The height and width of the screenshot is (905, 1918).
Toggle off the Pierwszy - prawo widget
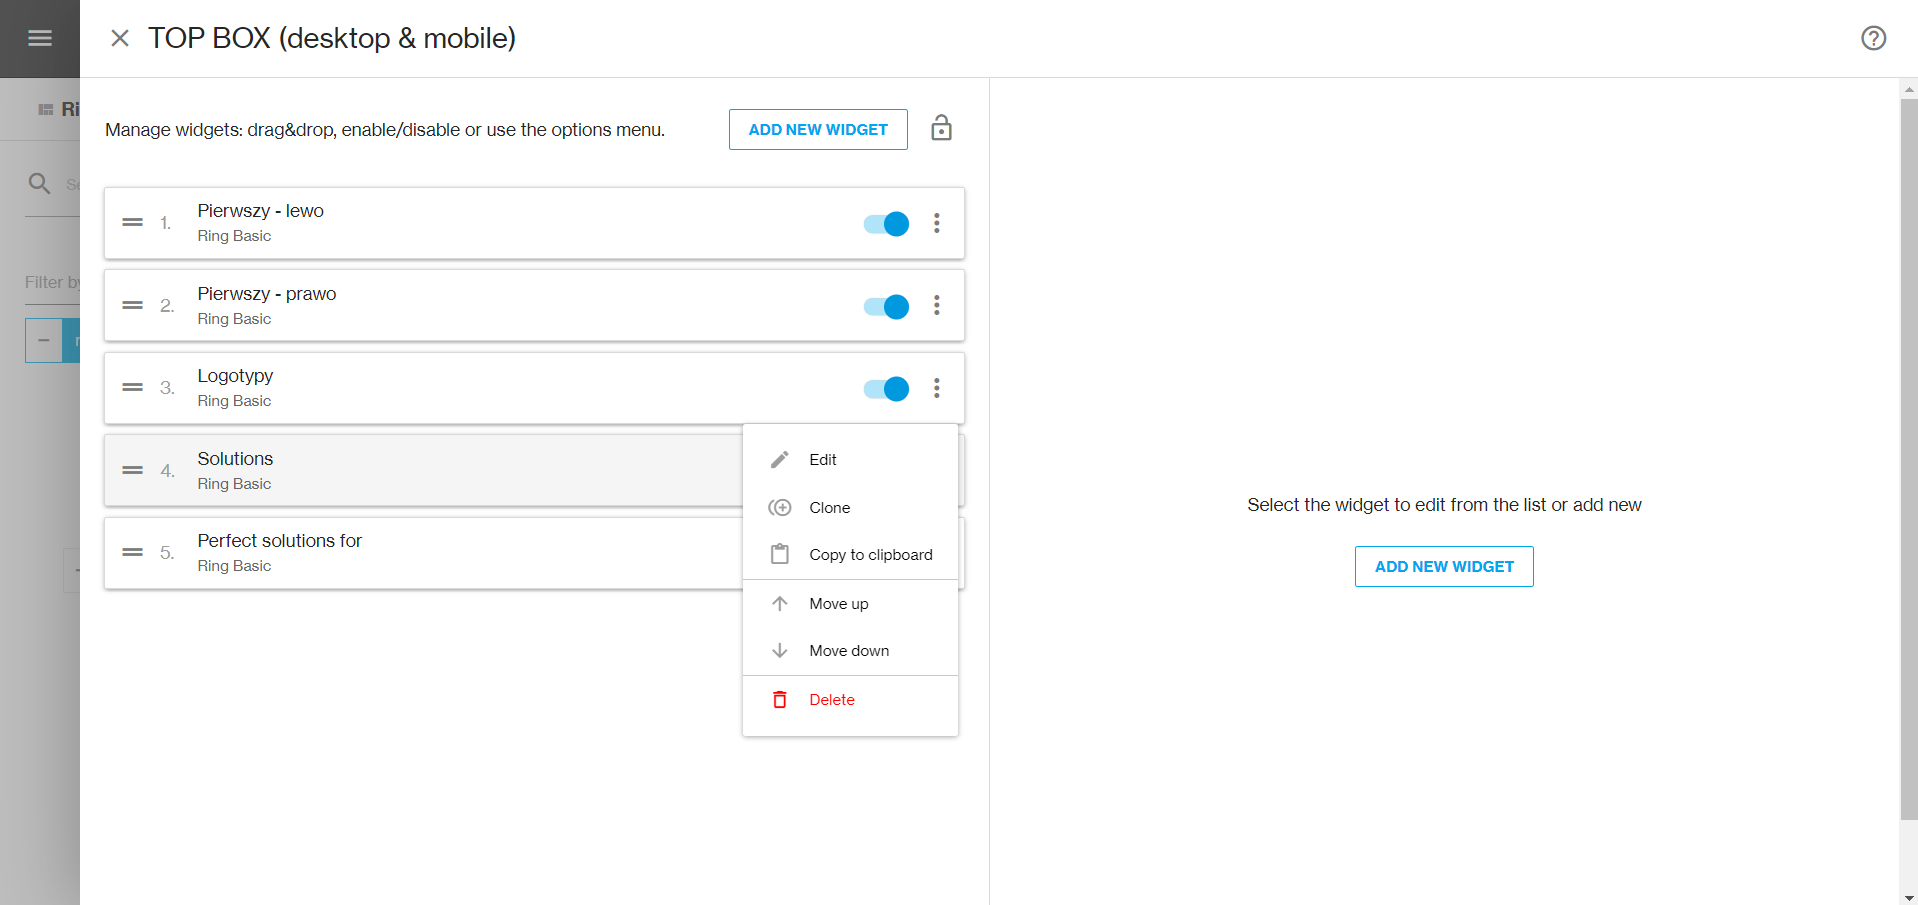[886, 306]
